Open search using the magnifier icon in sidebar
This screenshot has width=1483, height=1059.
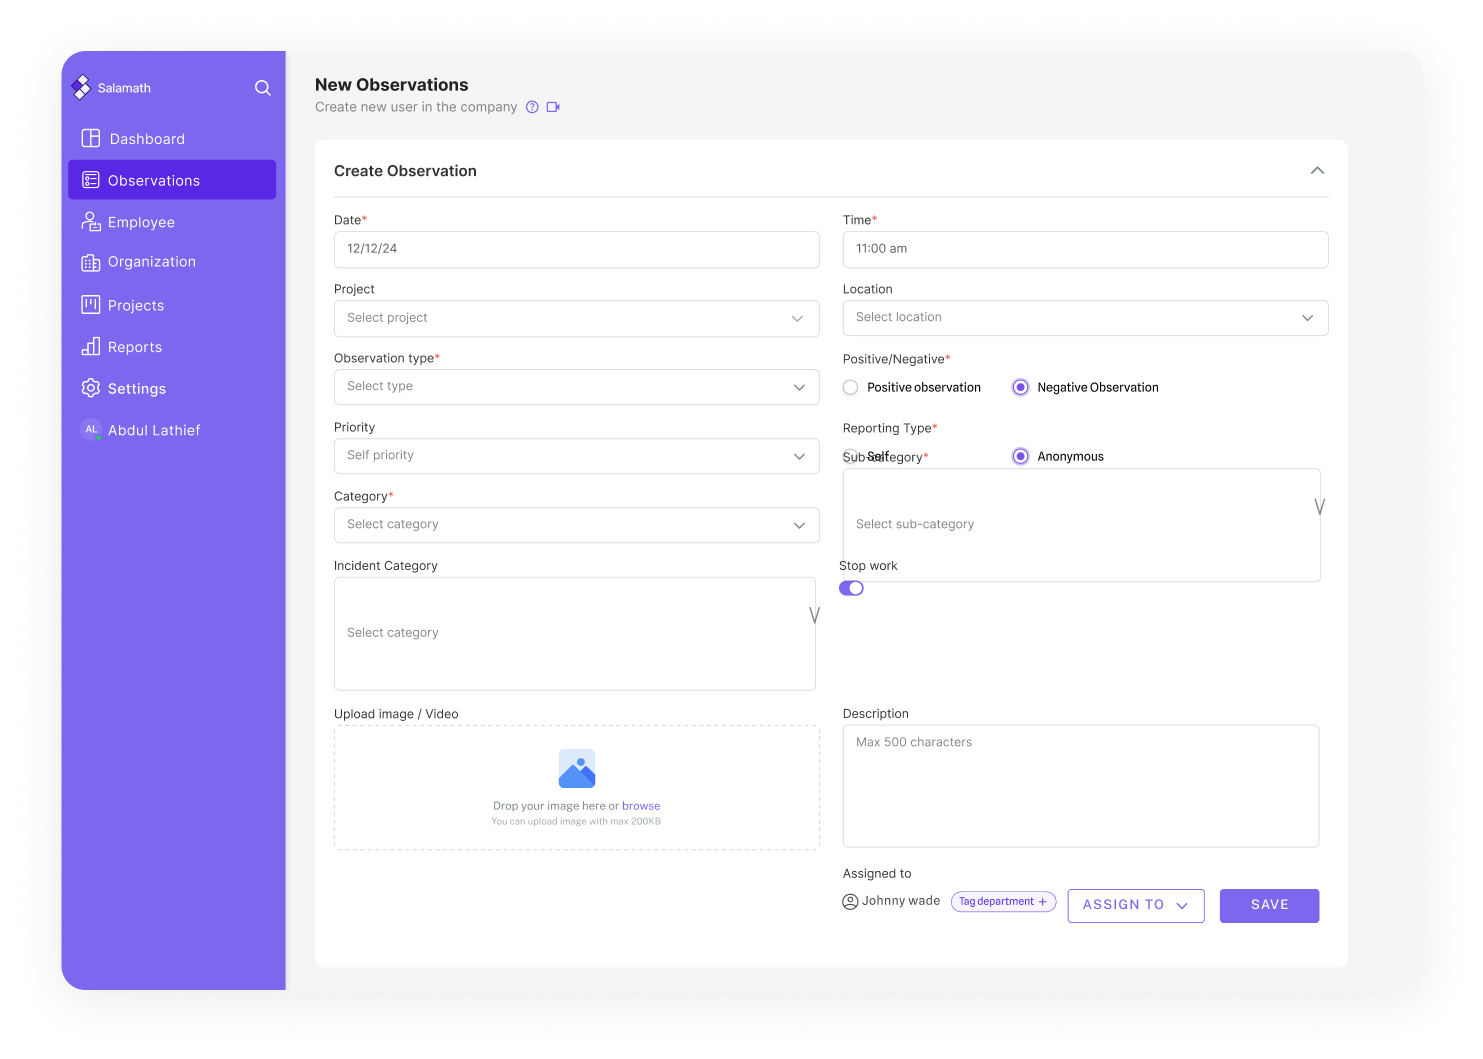pyautogui.click(x=262, y=88)
